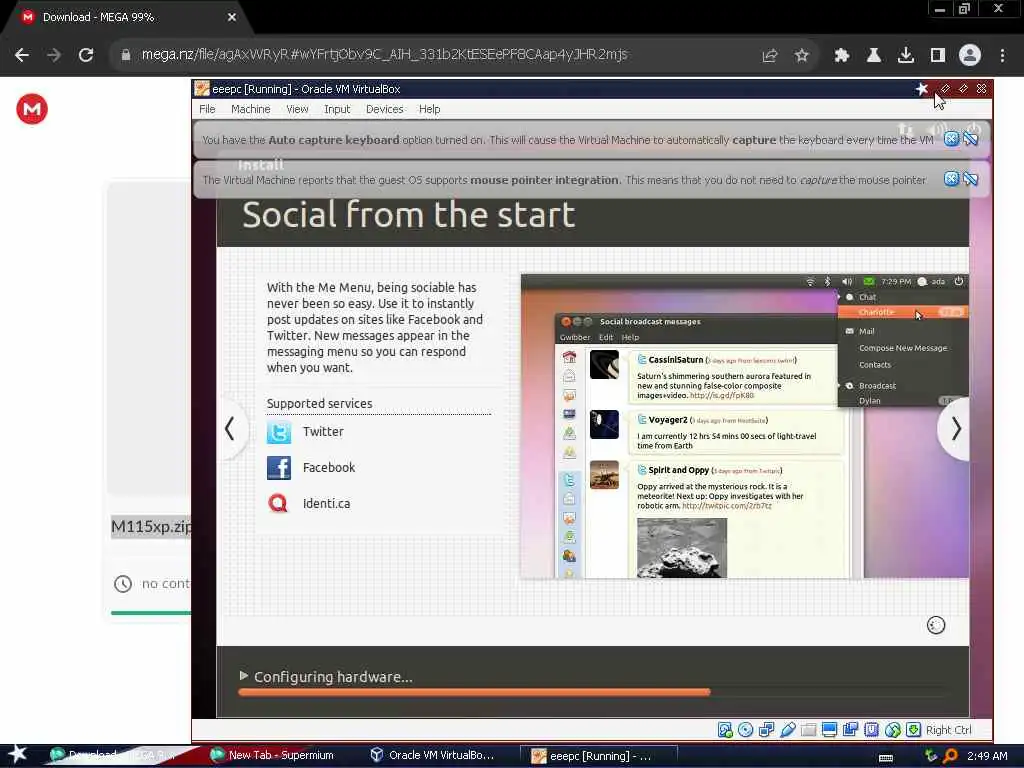Screen dimensions: 1024x768
Task: Suppress the auto capture keyboard message permanently
Action: [x=971, y=138]
